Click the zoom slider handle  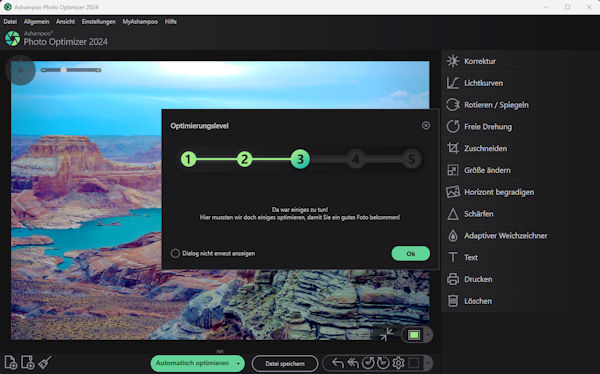[64, 70]
